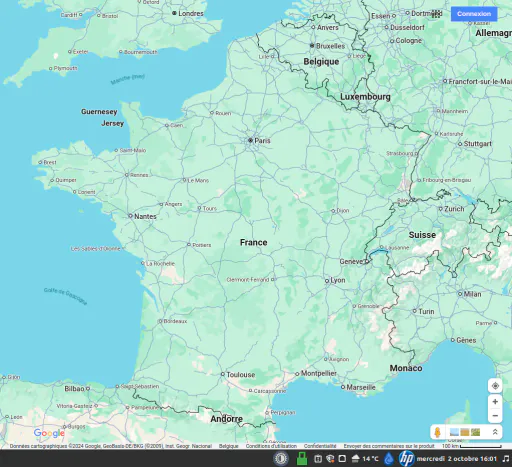Select the Street View pegman
The width and height of the screenshot is (512, 467).
pyautogui.click(x=438, y=432)
